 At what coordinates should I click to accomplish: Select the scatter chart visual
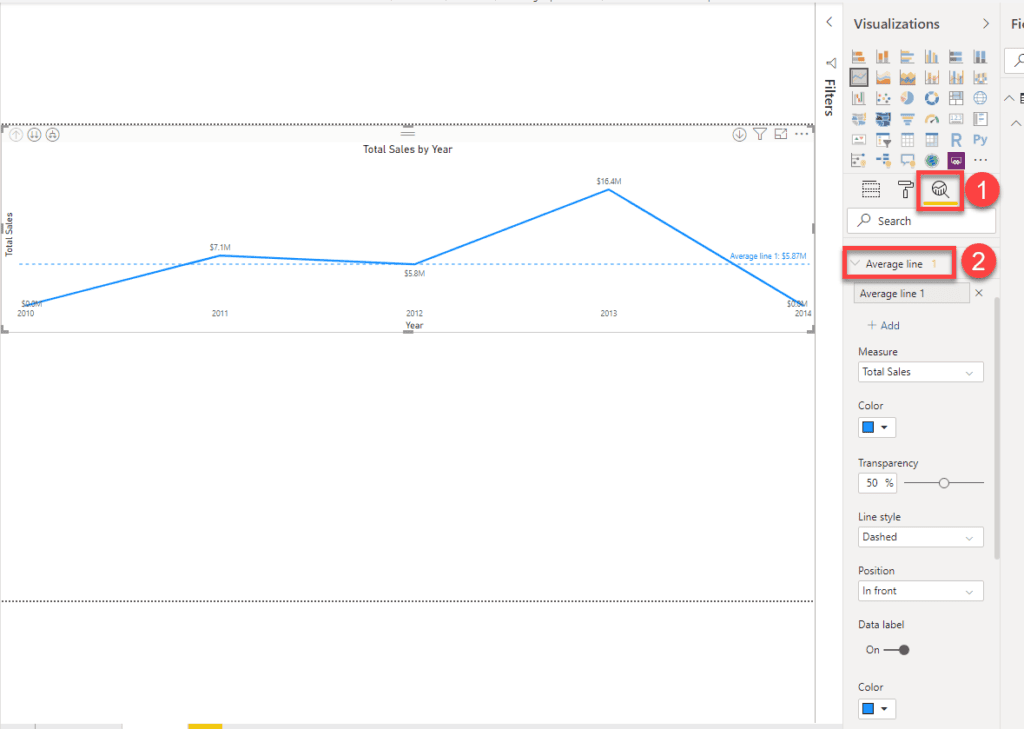coord(883,98)
